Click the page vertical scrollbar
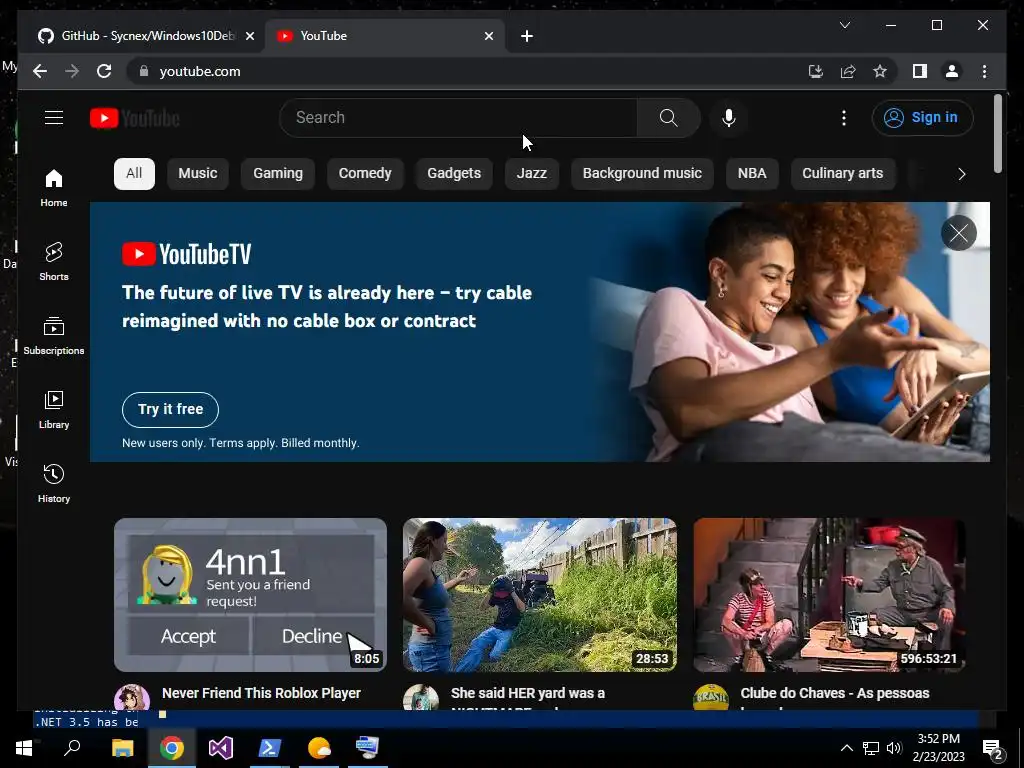The image size is (1024, 768). pyautogui.click(x=997, y=134)
